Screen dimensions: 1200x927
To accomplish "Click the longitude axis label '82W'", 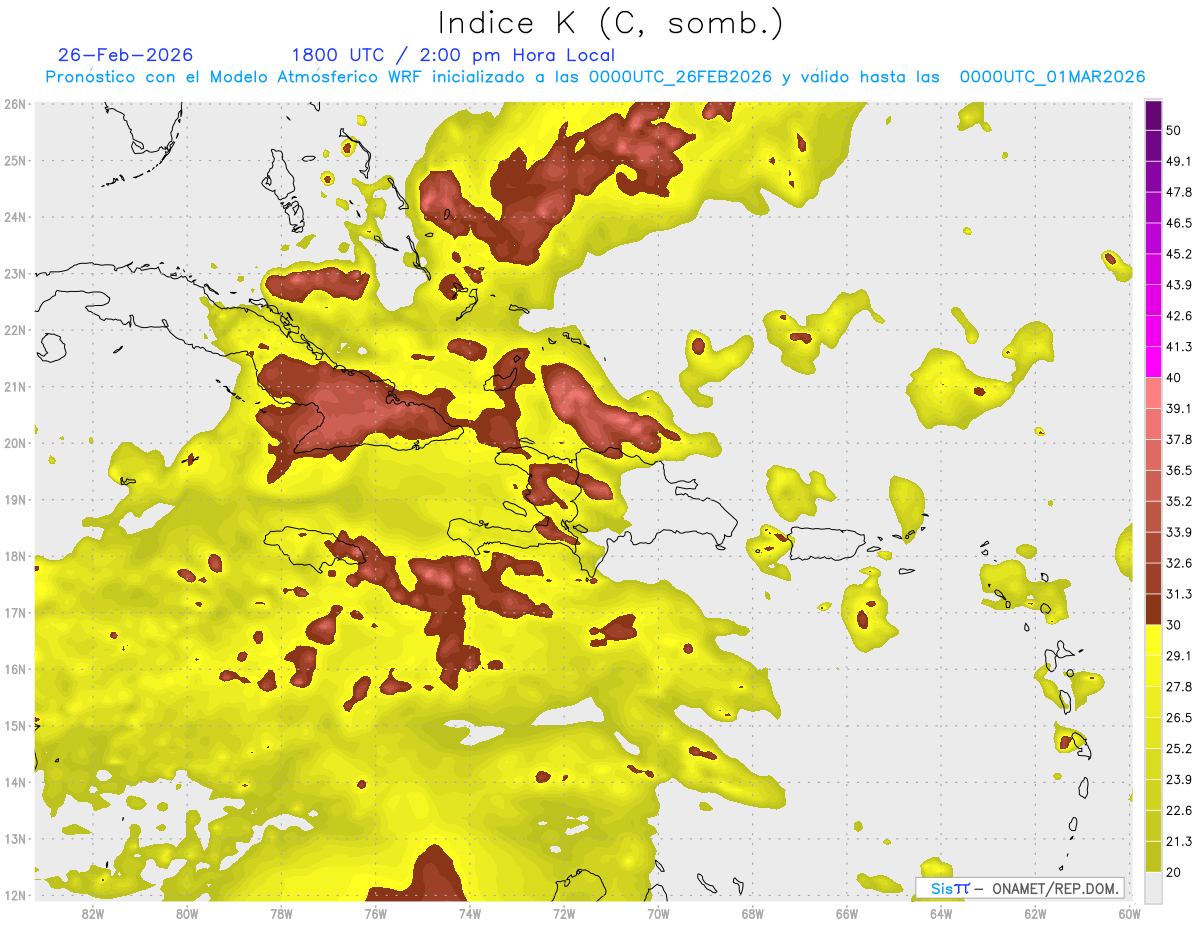I will (x=92, y=913).
